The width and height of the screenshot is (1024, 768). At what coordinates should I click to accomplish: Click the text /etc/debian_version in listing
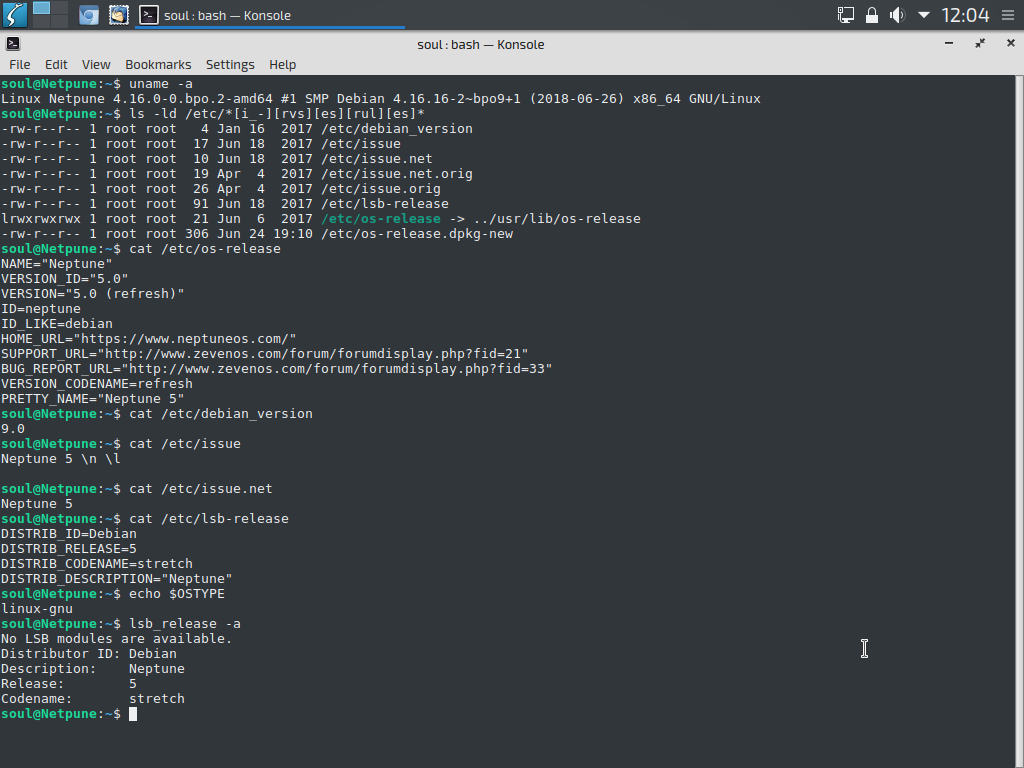point(397,129)
